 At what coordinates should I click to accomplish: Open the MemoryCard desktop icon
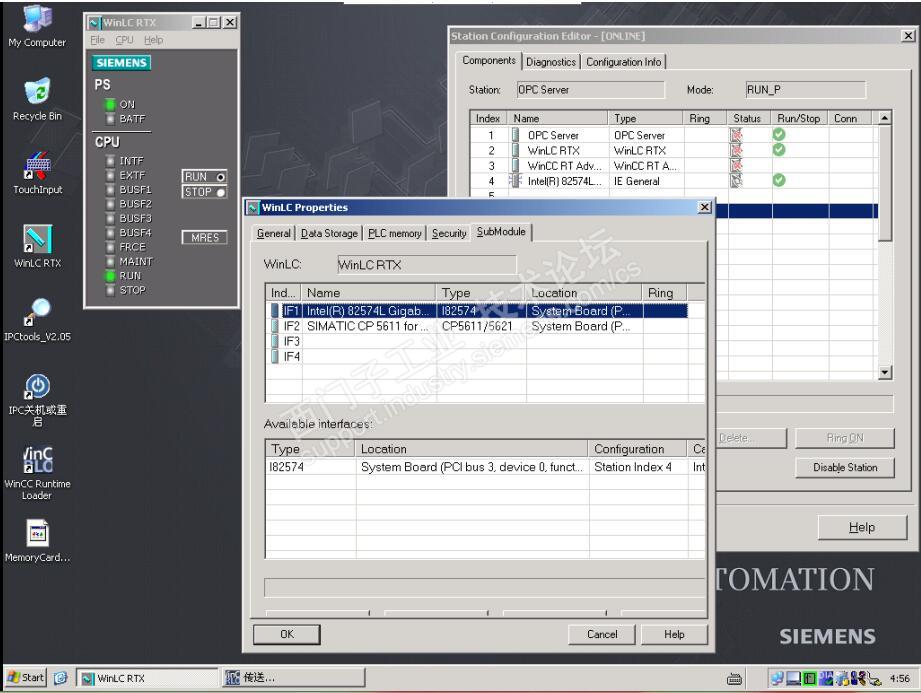(x=37, y=533)
